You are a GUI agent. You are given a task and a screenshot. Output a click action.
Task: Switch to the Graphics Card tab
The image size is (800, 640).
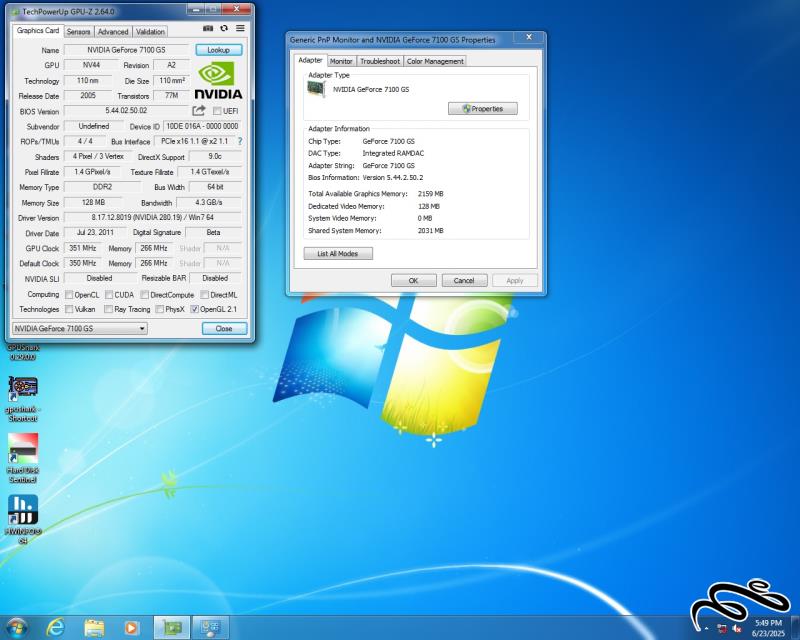pyautogui.click(x=38, y=31)
